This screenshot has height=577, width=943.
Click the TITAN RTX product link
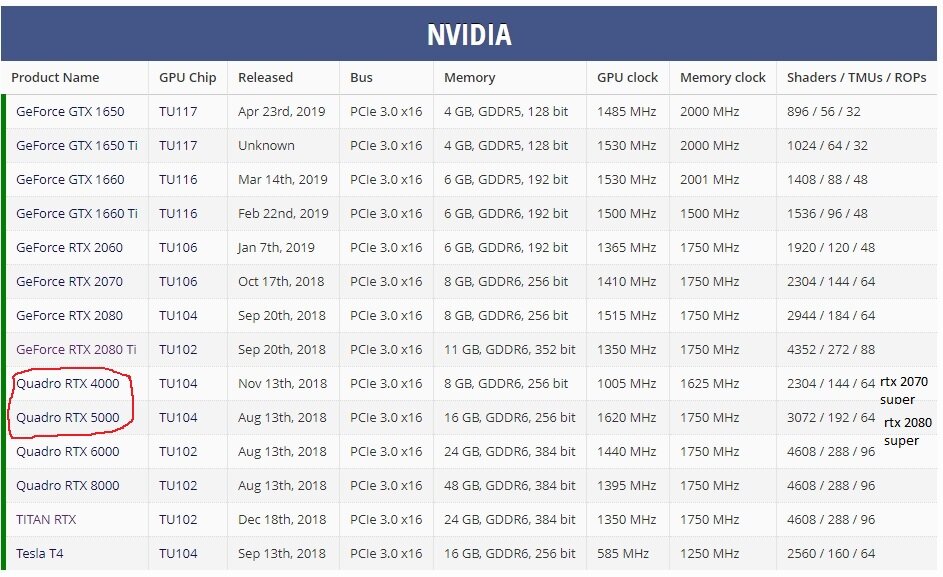click(46, 519)
